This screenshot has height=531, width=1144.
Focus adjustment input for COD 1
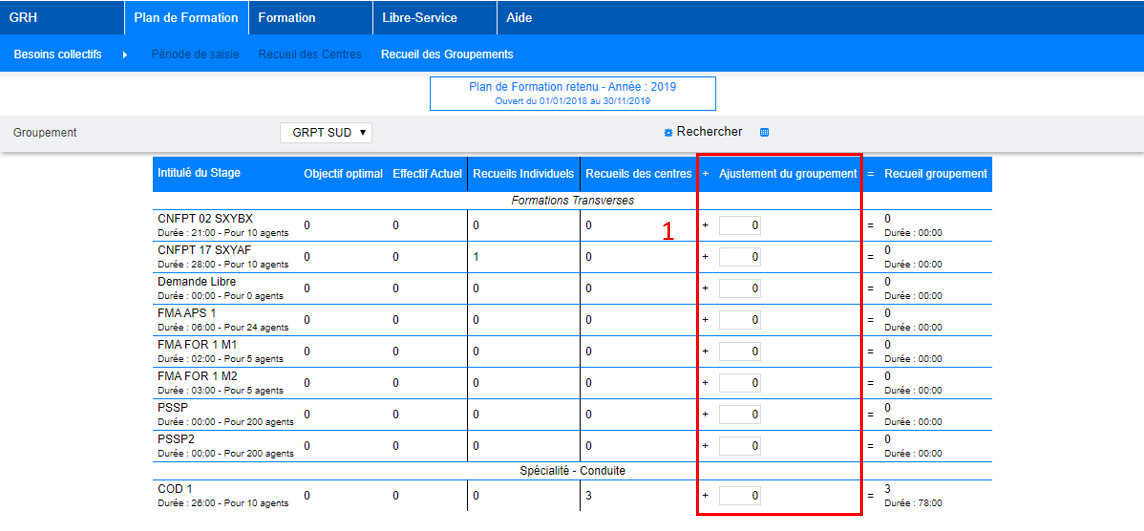pyautogui.click(x=739, y=495)
